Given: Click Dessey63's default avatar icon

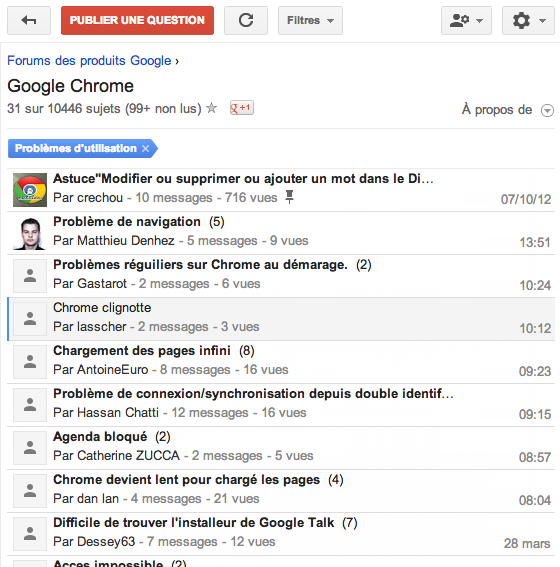Looking at the screenshot, I should (30, 534).
